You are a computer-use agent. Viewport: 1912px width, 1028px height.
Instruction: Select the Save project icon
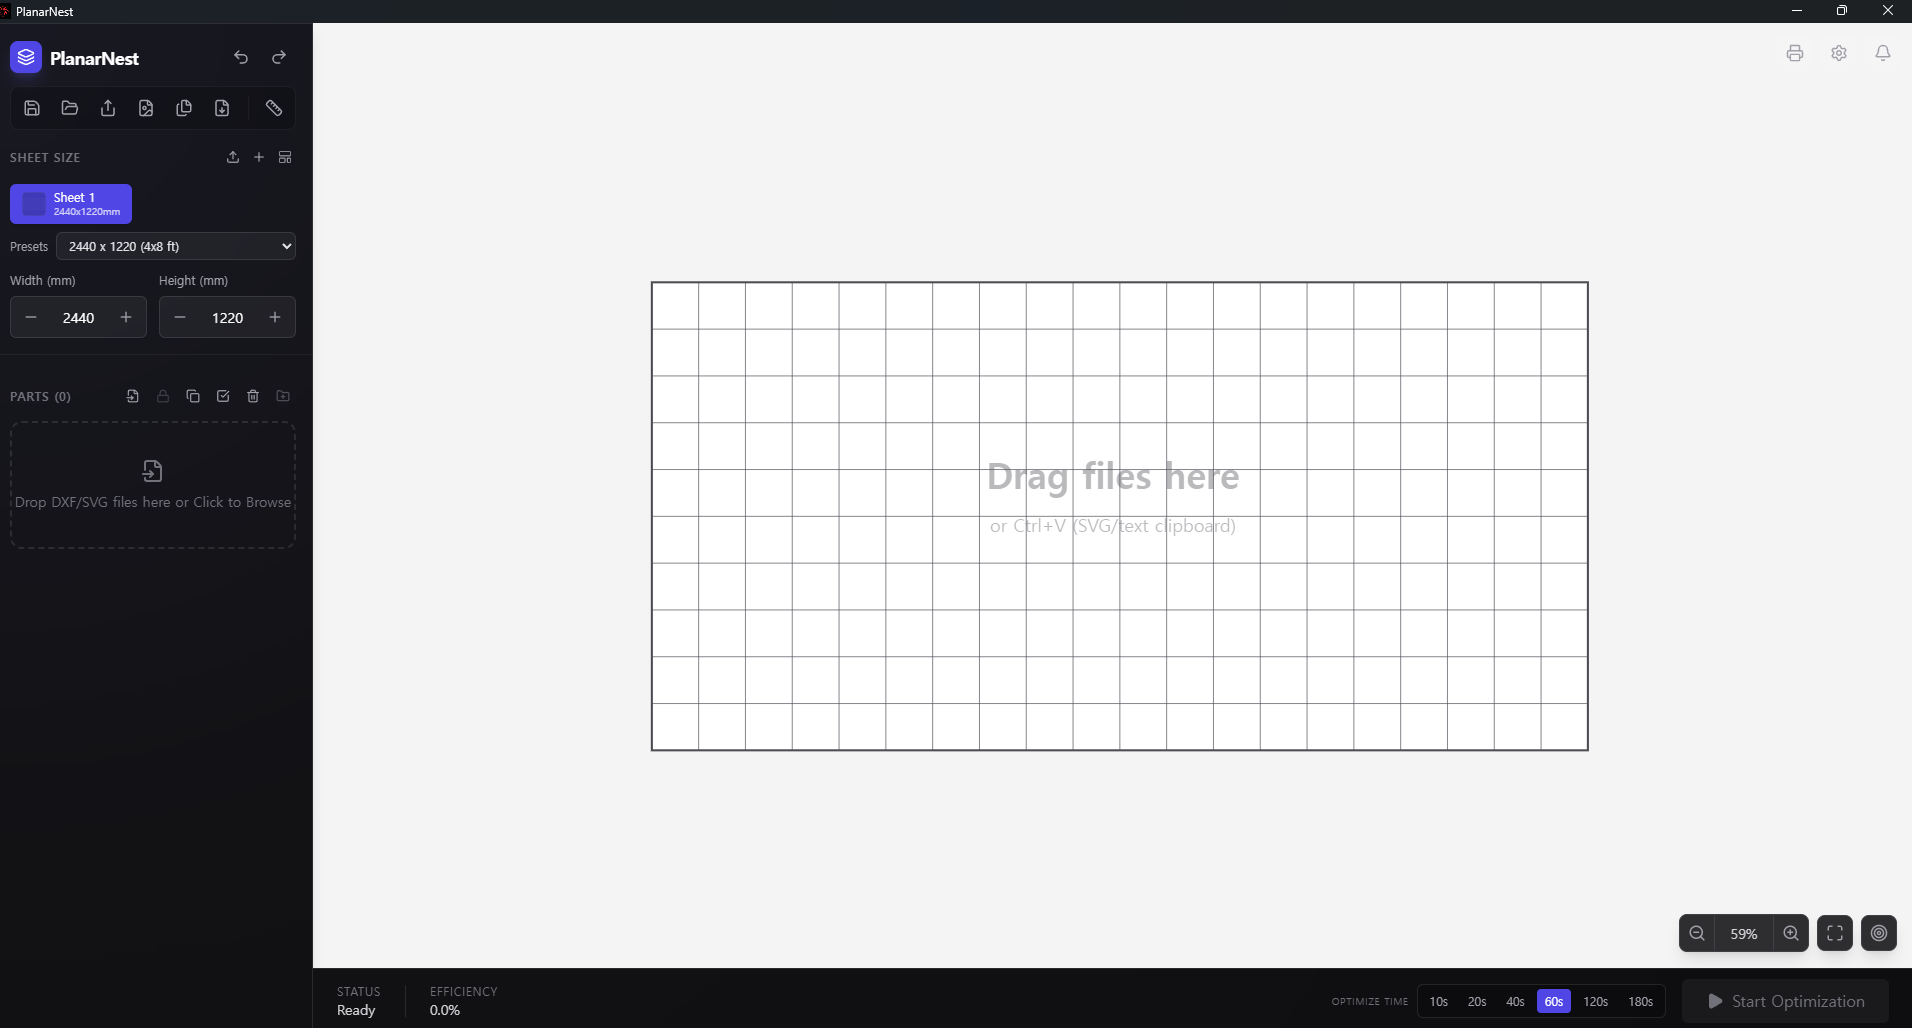(x=31, y=108)
